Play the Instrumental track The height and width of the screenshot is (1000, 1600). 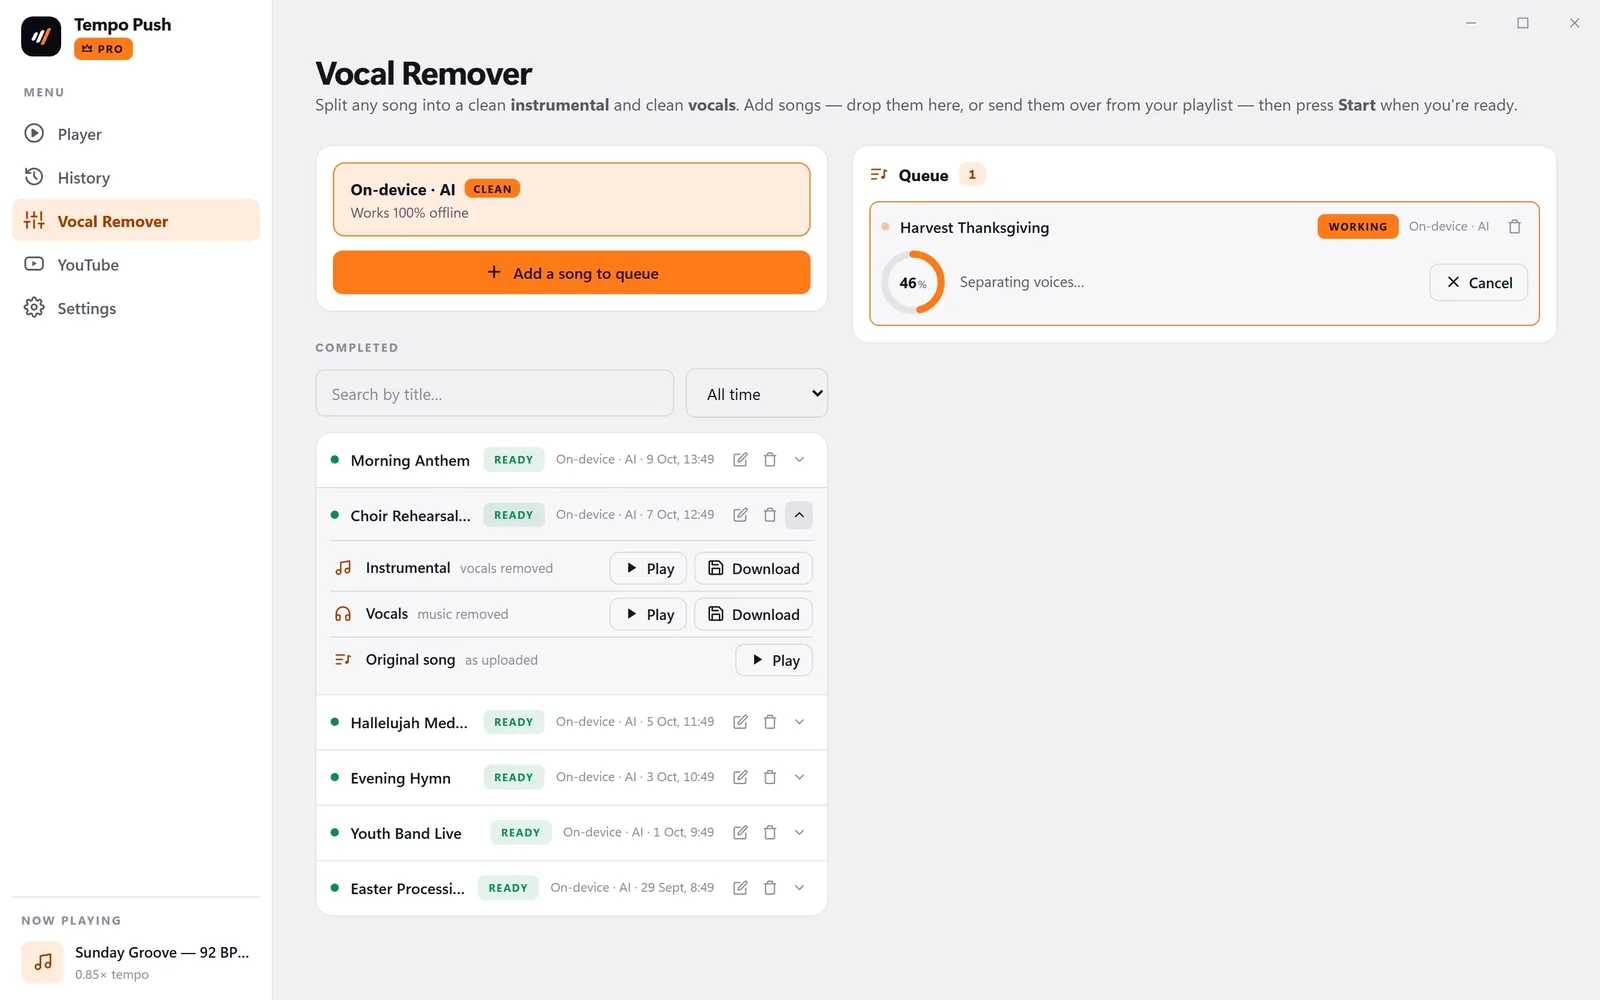click(648, 568)
